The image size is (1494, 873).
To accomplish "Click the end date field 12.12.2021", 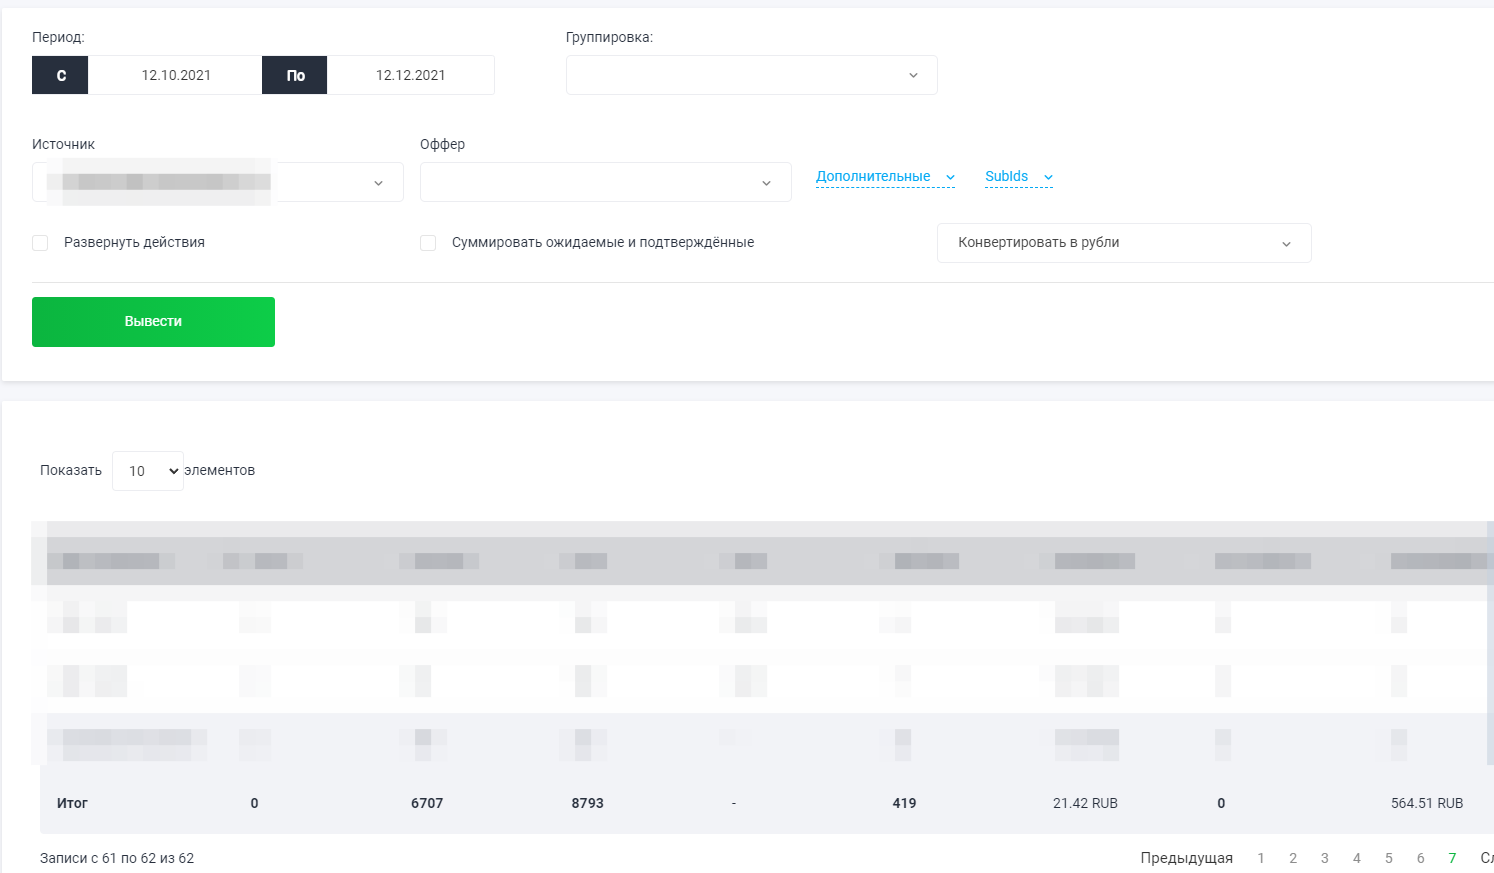I will [411, 75].
